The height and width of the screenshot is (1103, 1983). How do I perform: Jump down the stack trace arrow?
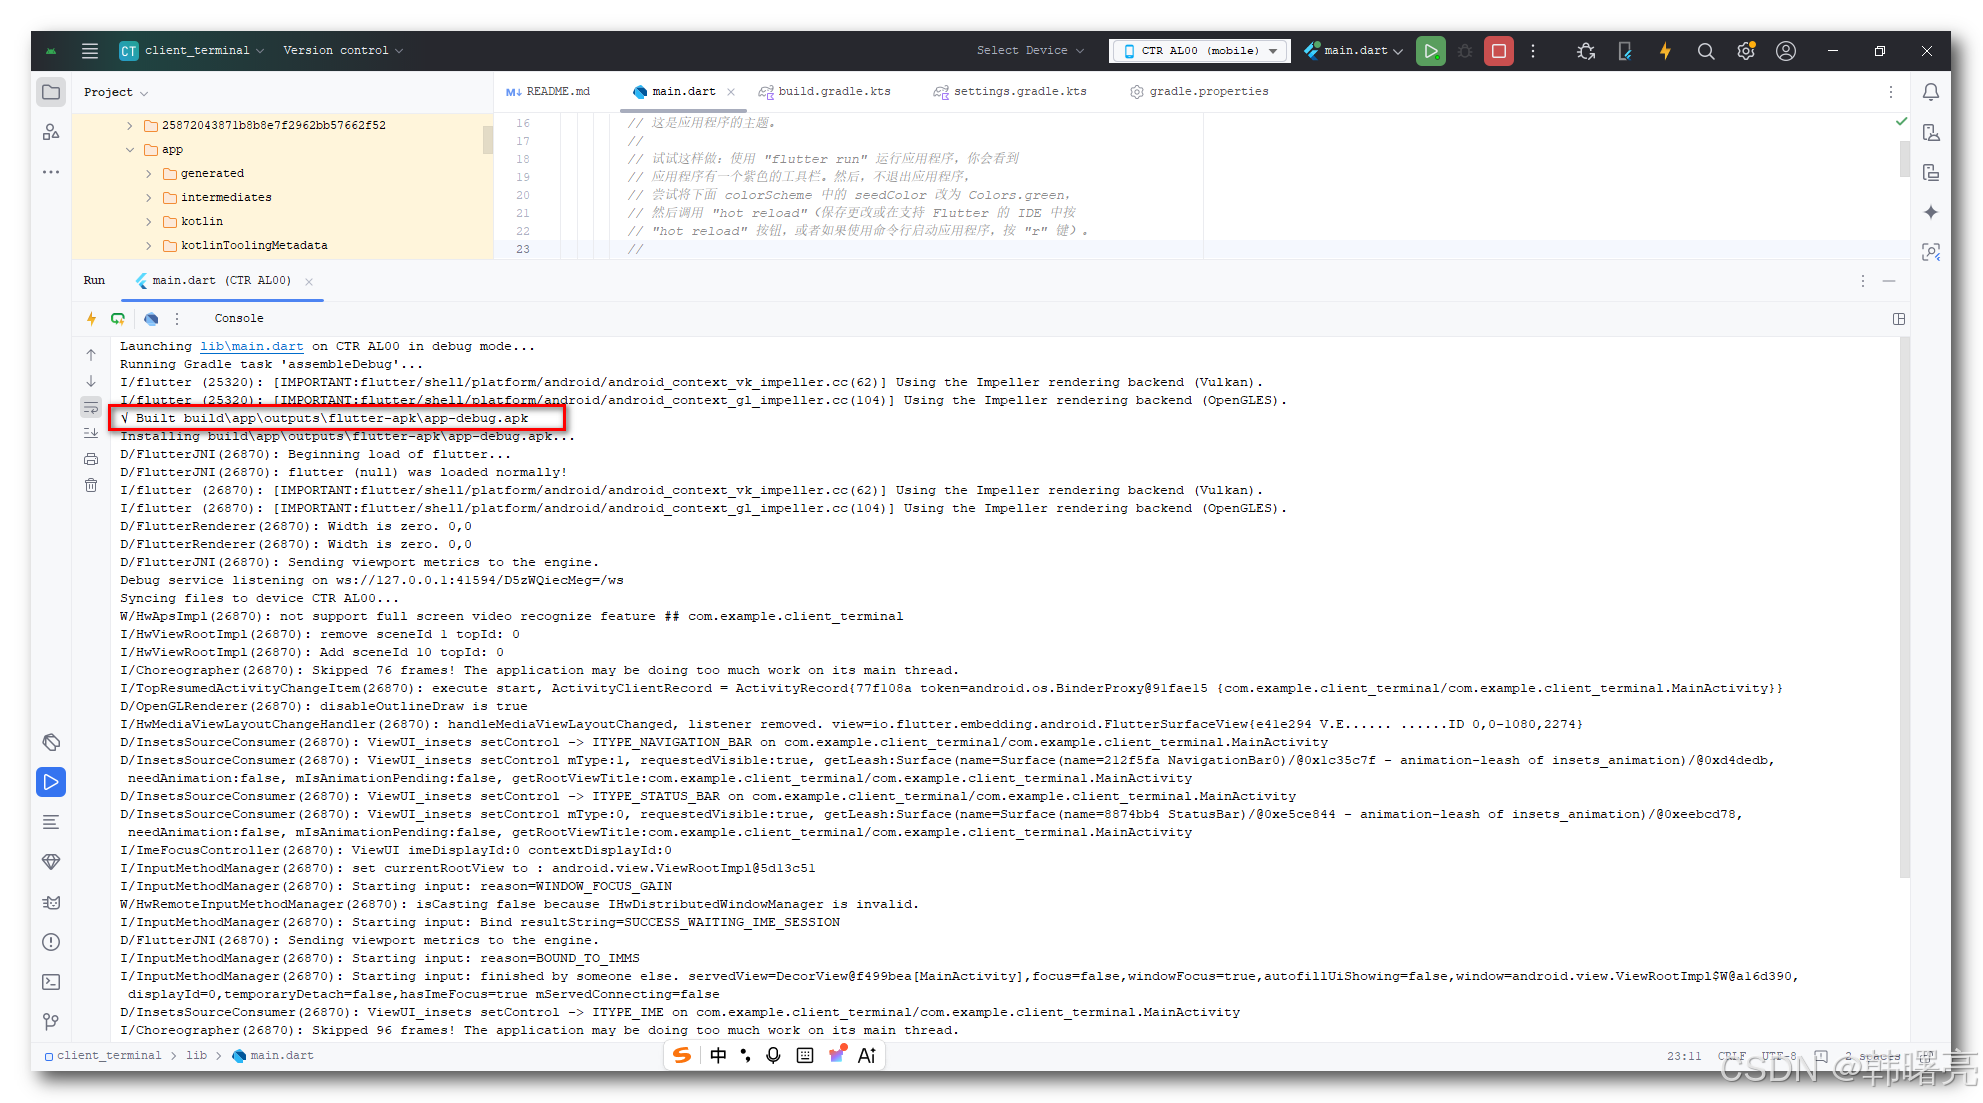click(91, 381)
